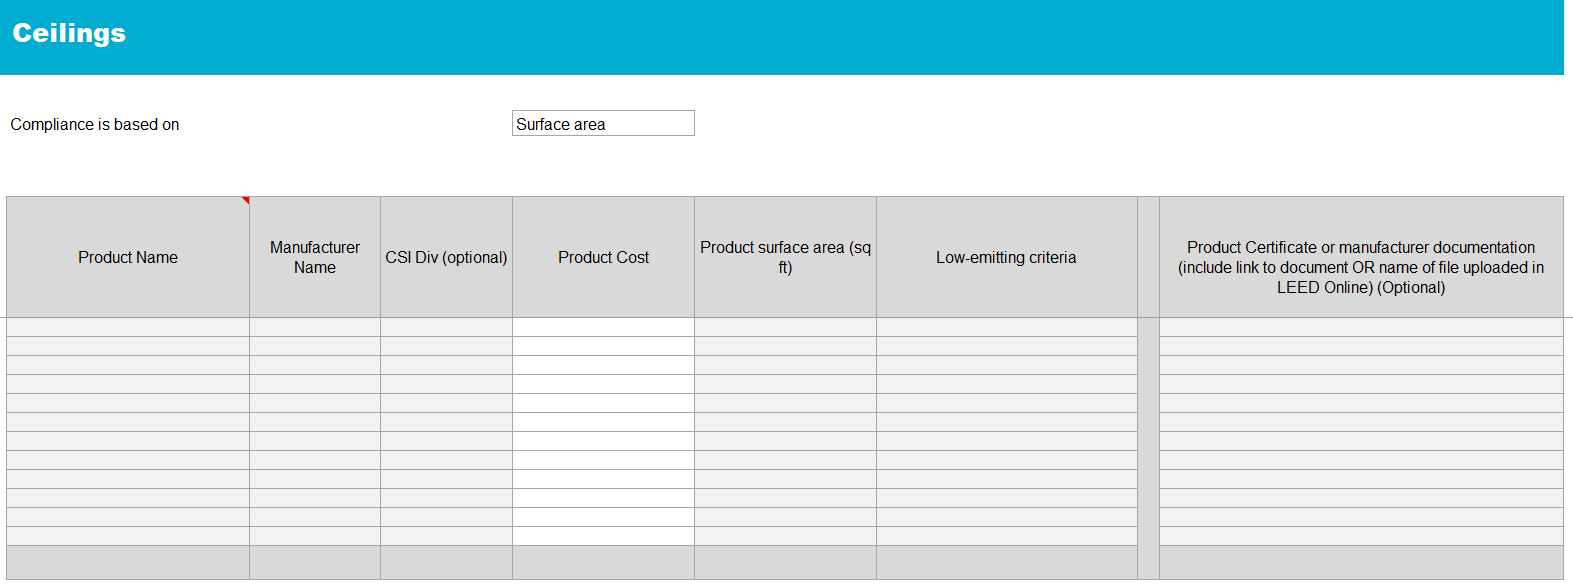Select the Product Cost column header
Image resolution: width=1573 pixels, height=585 pixels.
(603, 257)
